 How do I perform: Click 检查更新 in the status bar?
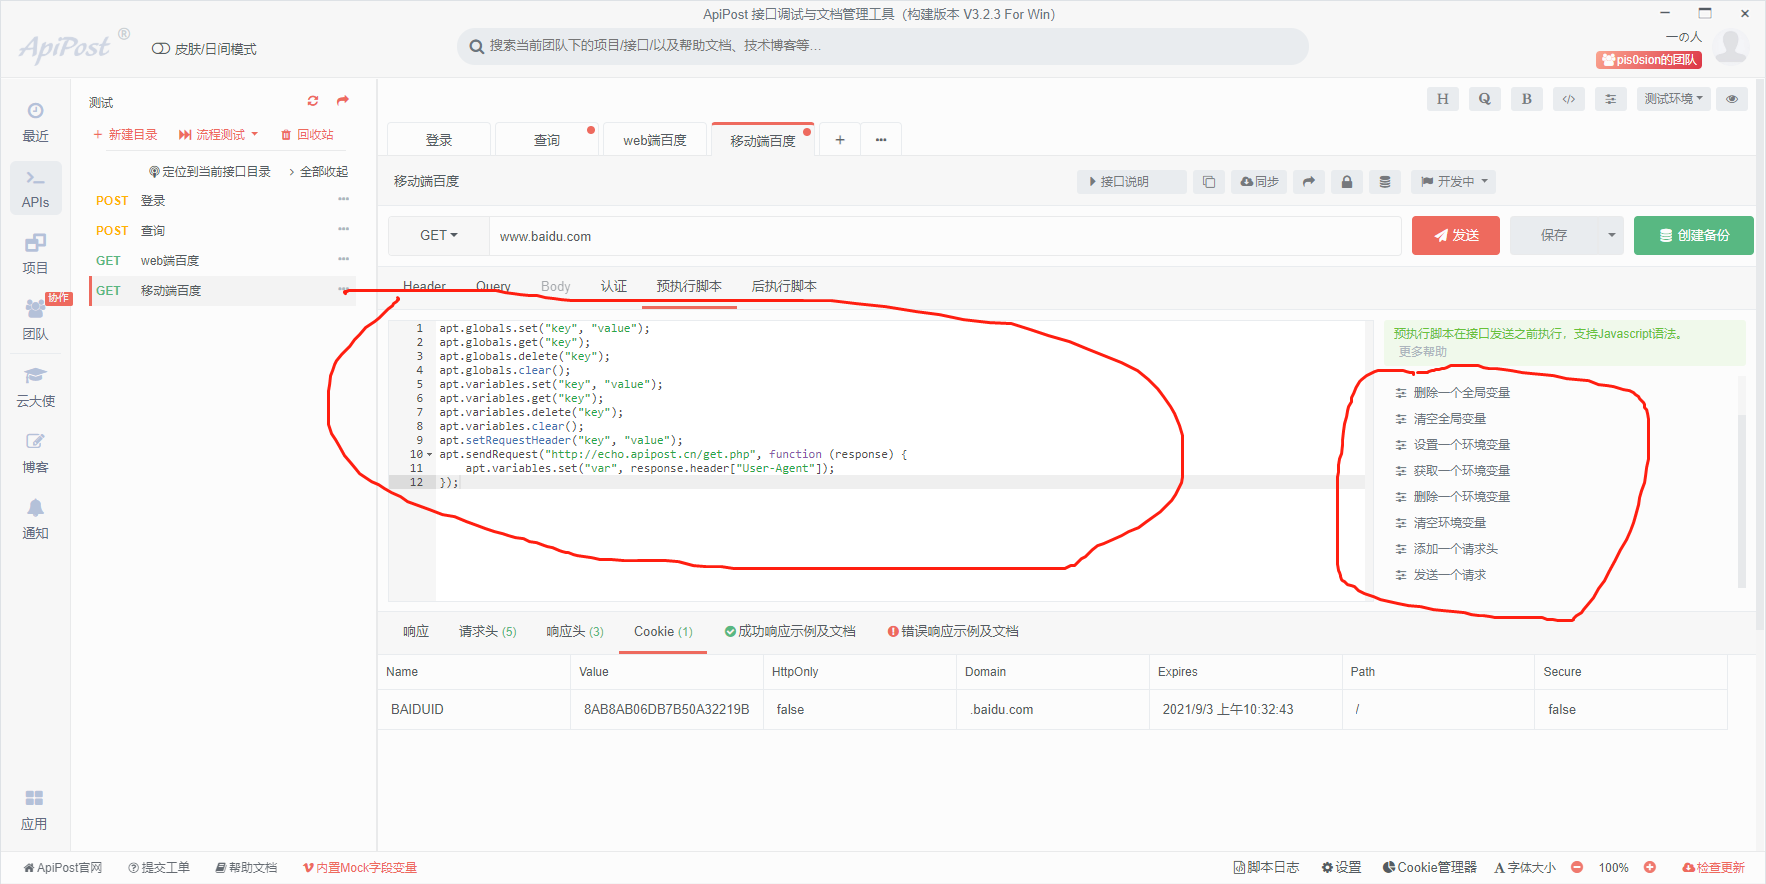1713,867
